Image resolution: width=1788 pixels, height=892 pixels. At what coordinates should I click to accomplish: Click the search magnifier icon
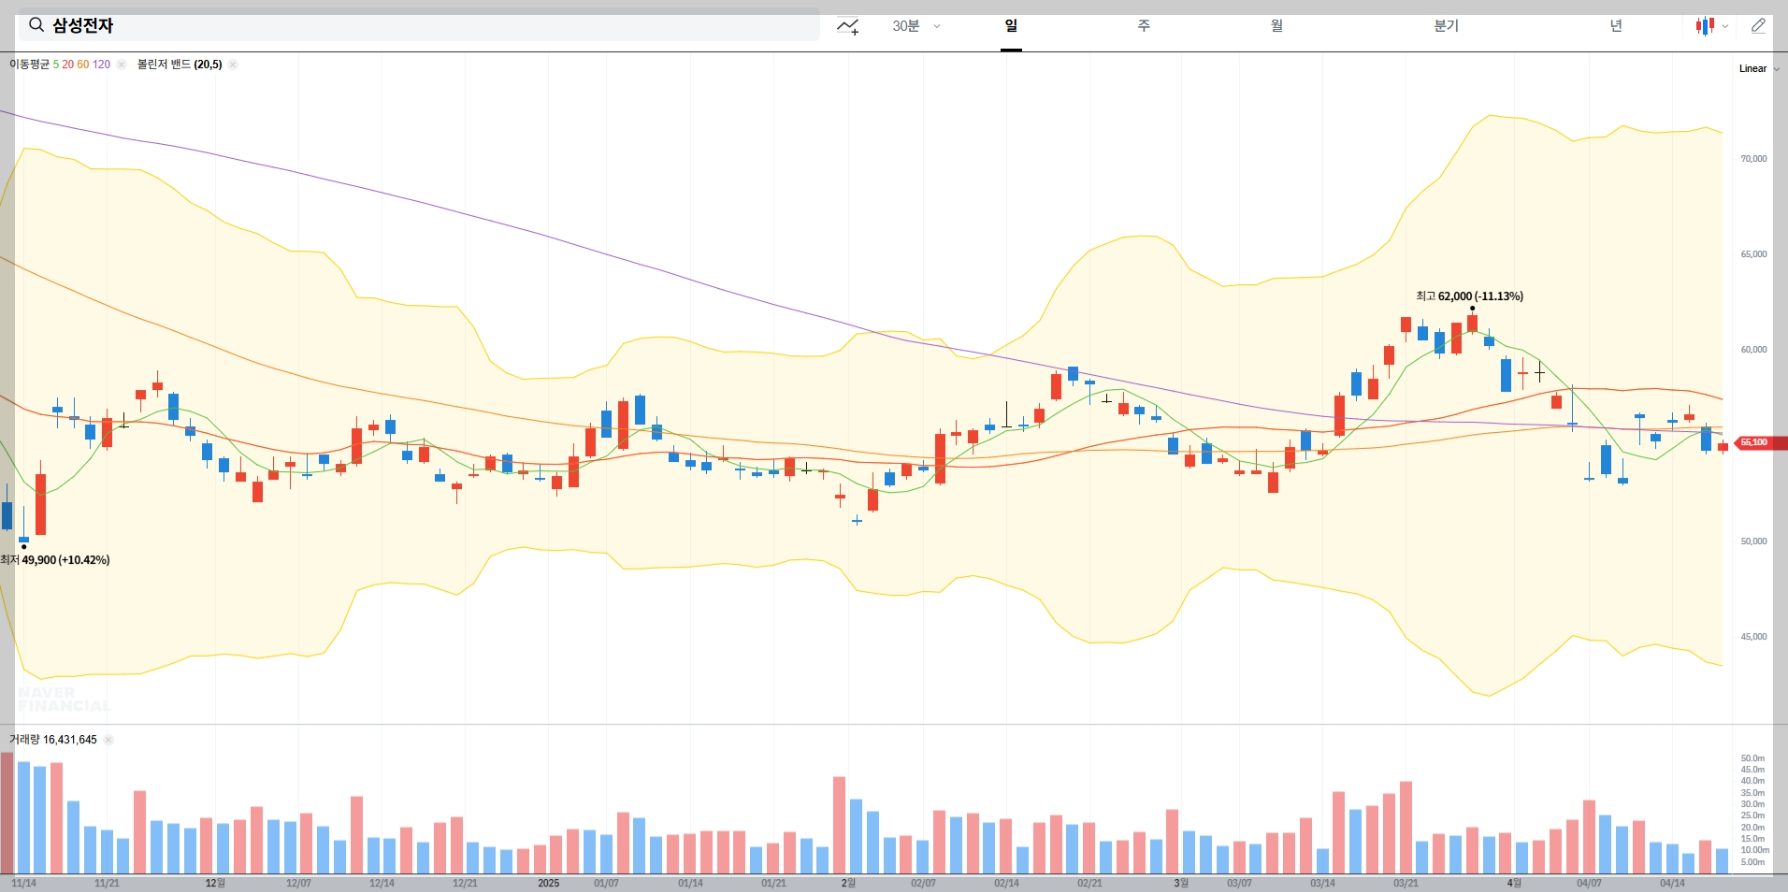(x=36, y=25)
